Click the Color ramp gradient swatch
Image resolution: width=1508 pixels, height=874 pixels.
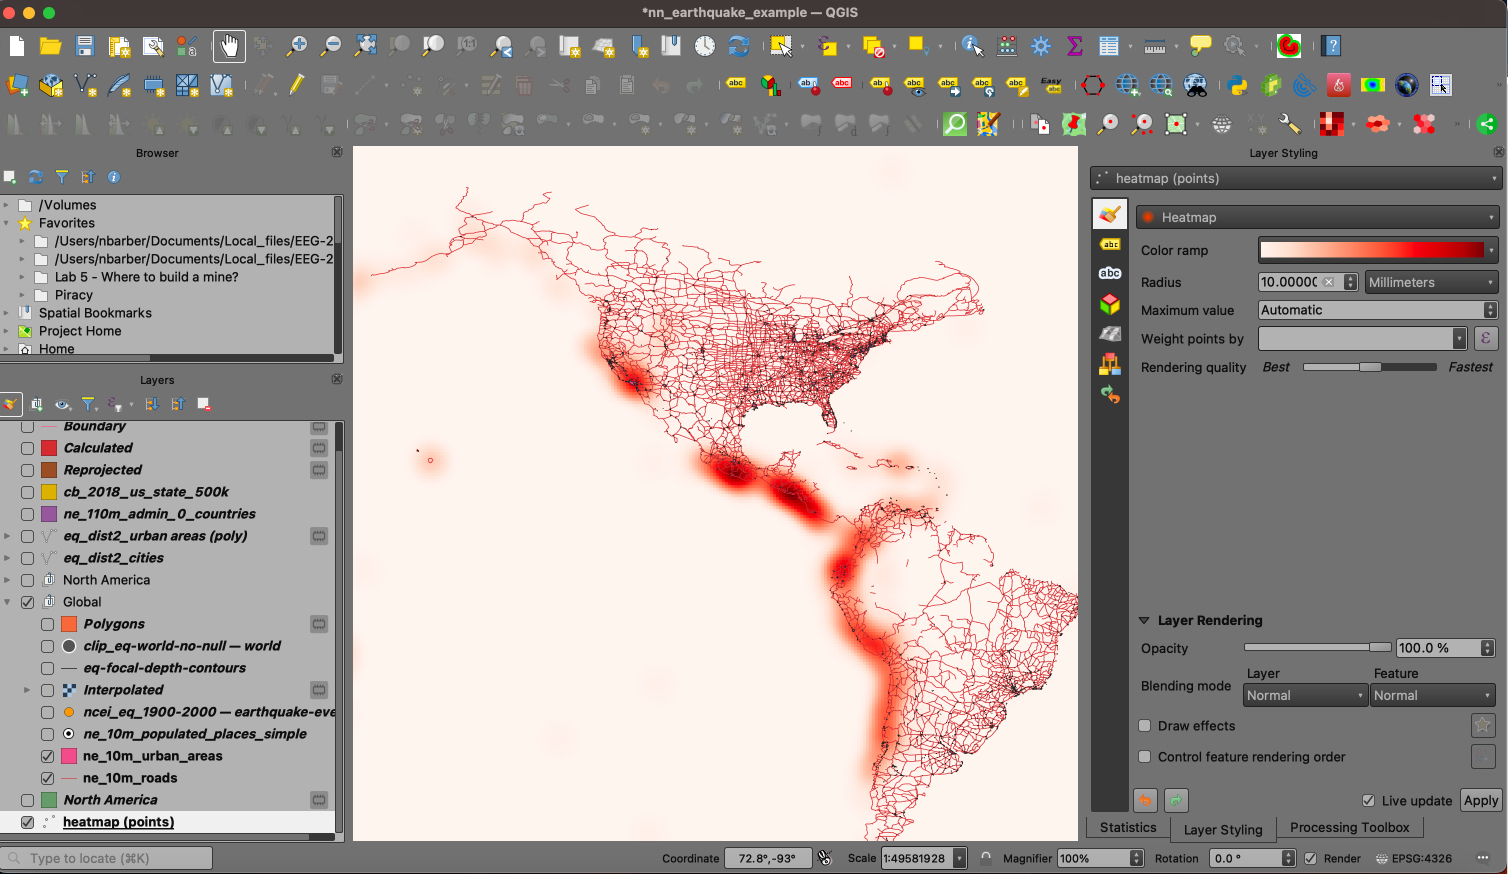point(1371,250)
